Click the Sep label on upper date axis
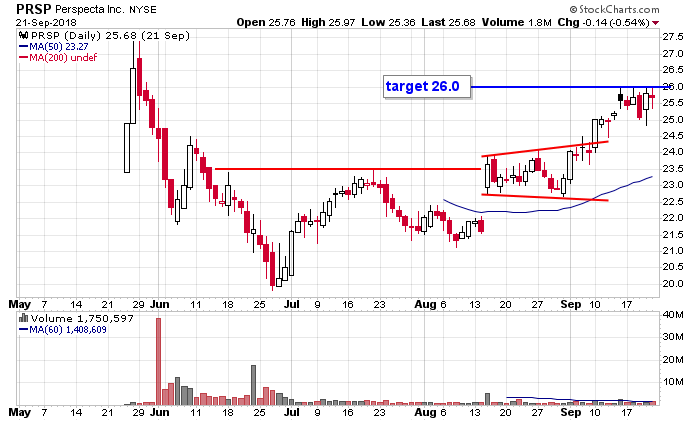This screenshot has height=421, width=700. click(x=571, y=304)
